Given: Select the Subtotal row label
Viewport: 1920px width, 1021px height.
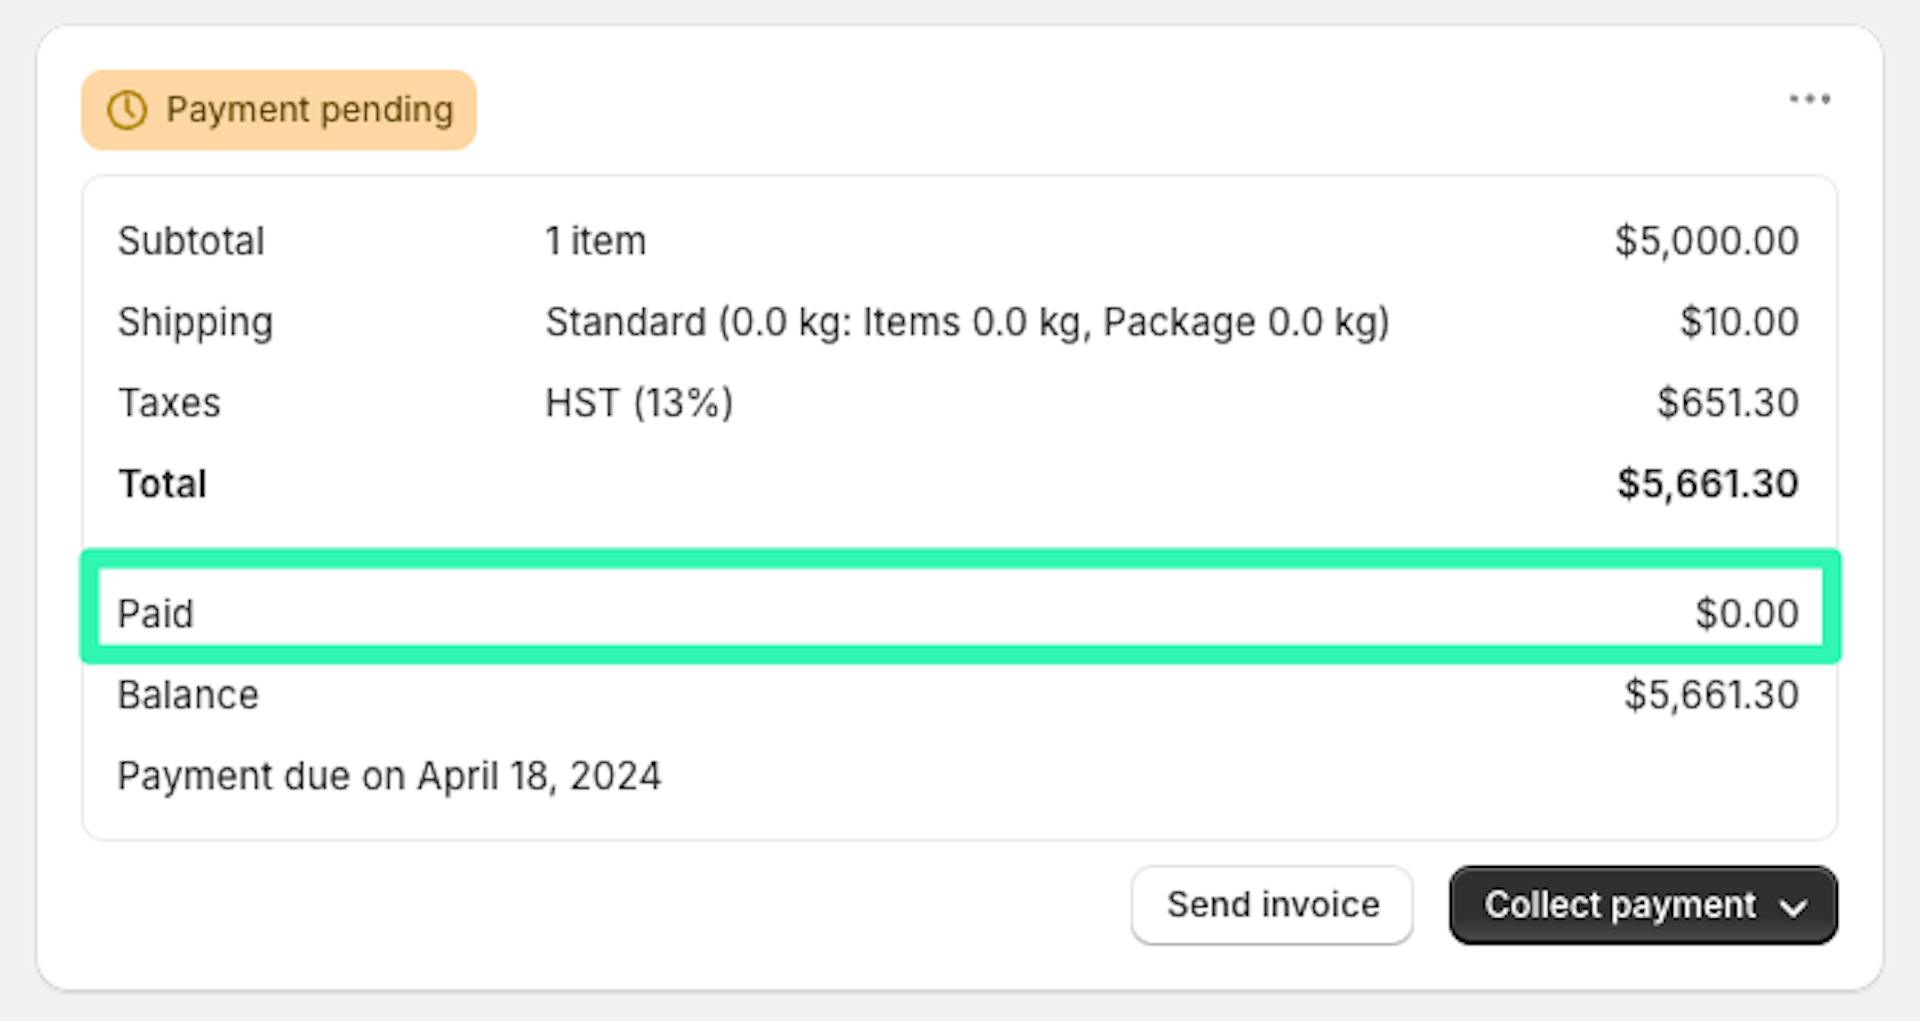Looking at the screenshot, I should tap(191, 241).
